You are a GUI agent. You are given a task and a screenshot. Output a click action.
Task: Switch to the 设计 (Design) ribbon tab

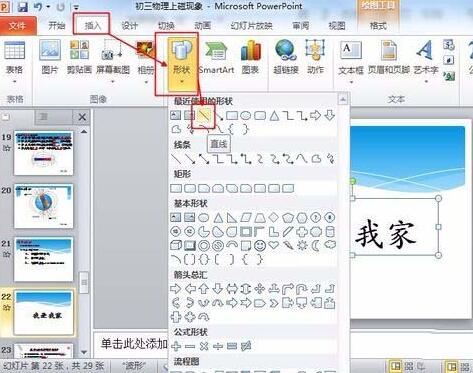point(129,26)
